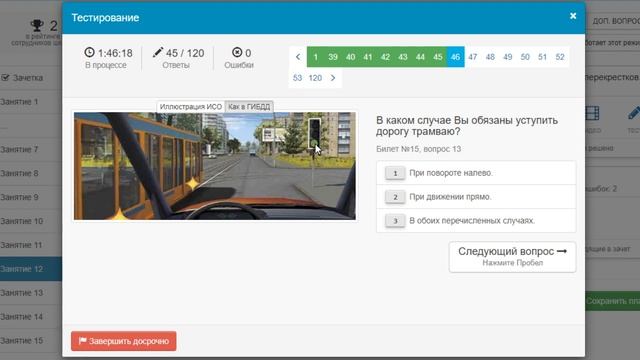Select current question 46
640x360 pixels.
[456, 57]
